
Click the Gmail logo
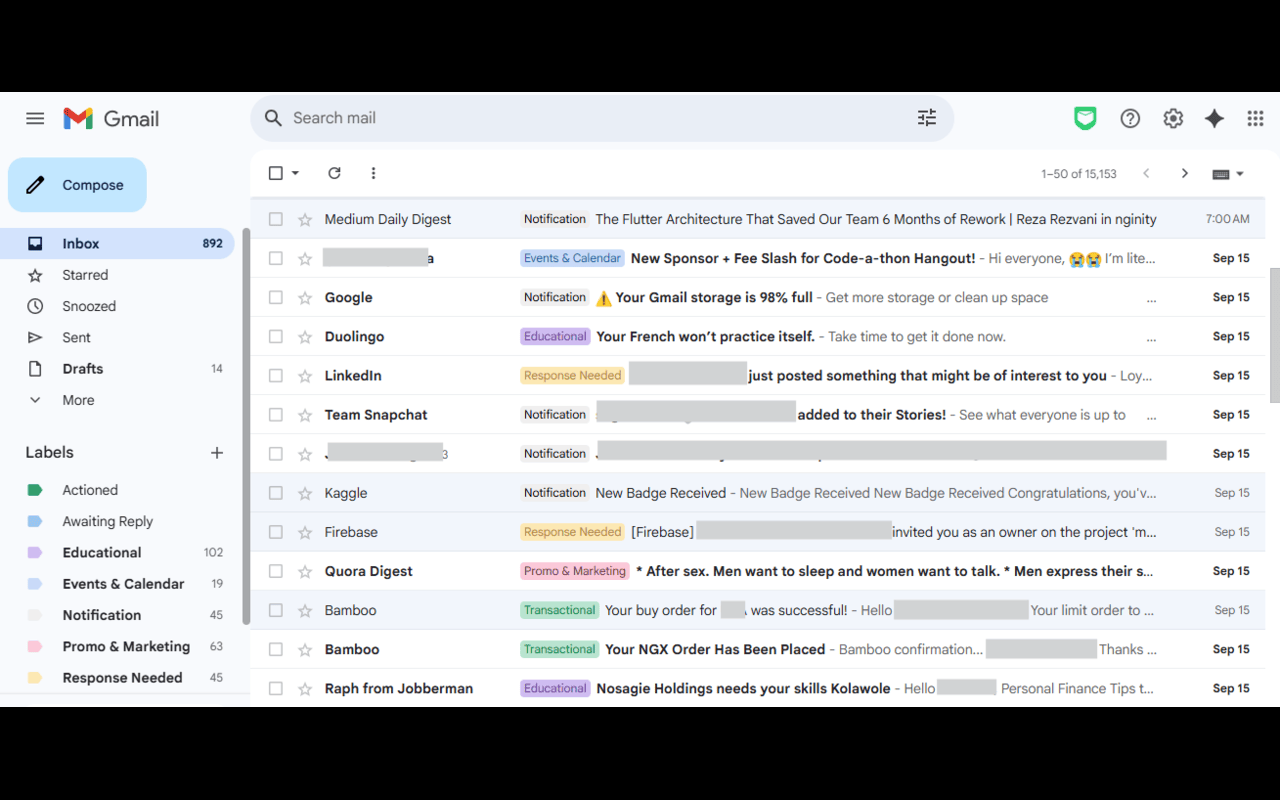point(111,118)
